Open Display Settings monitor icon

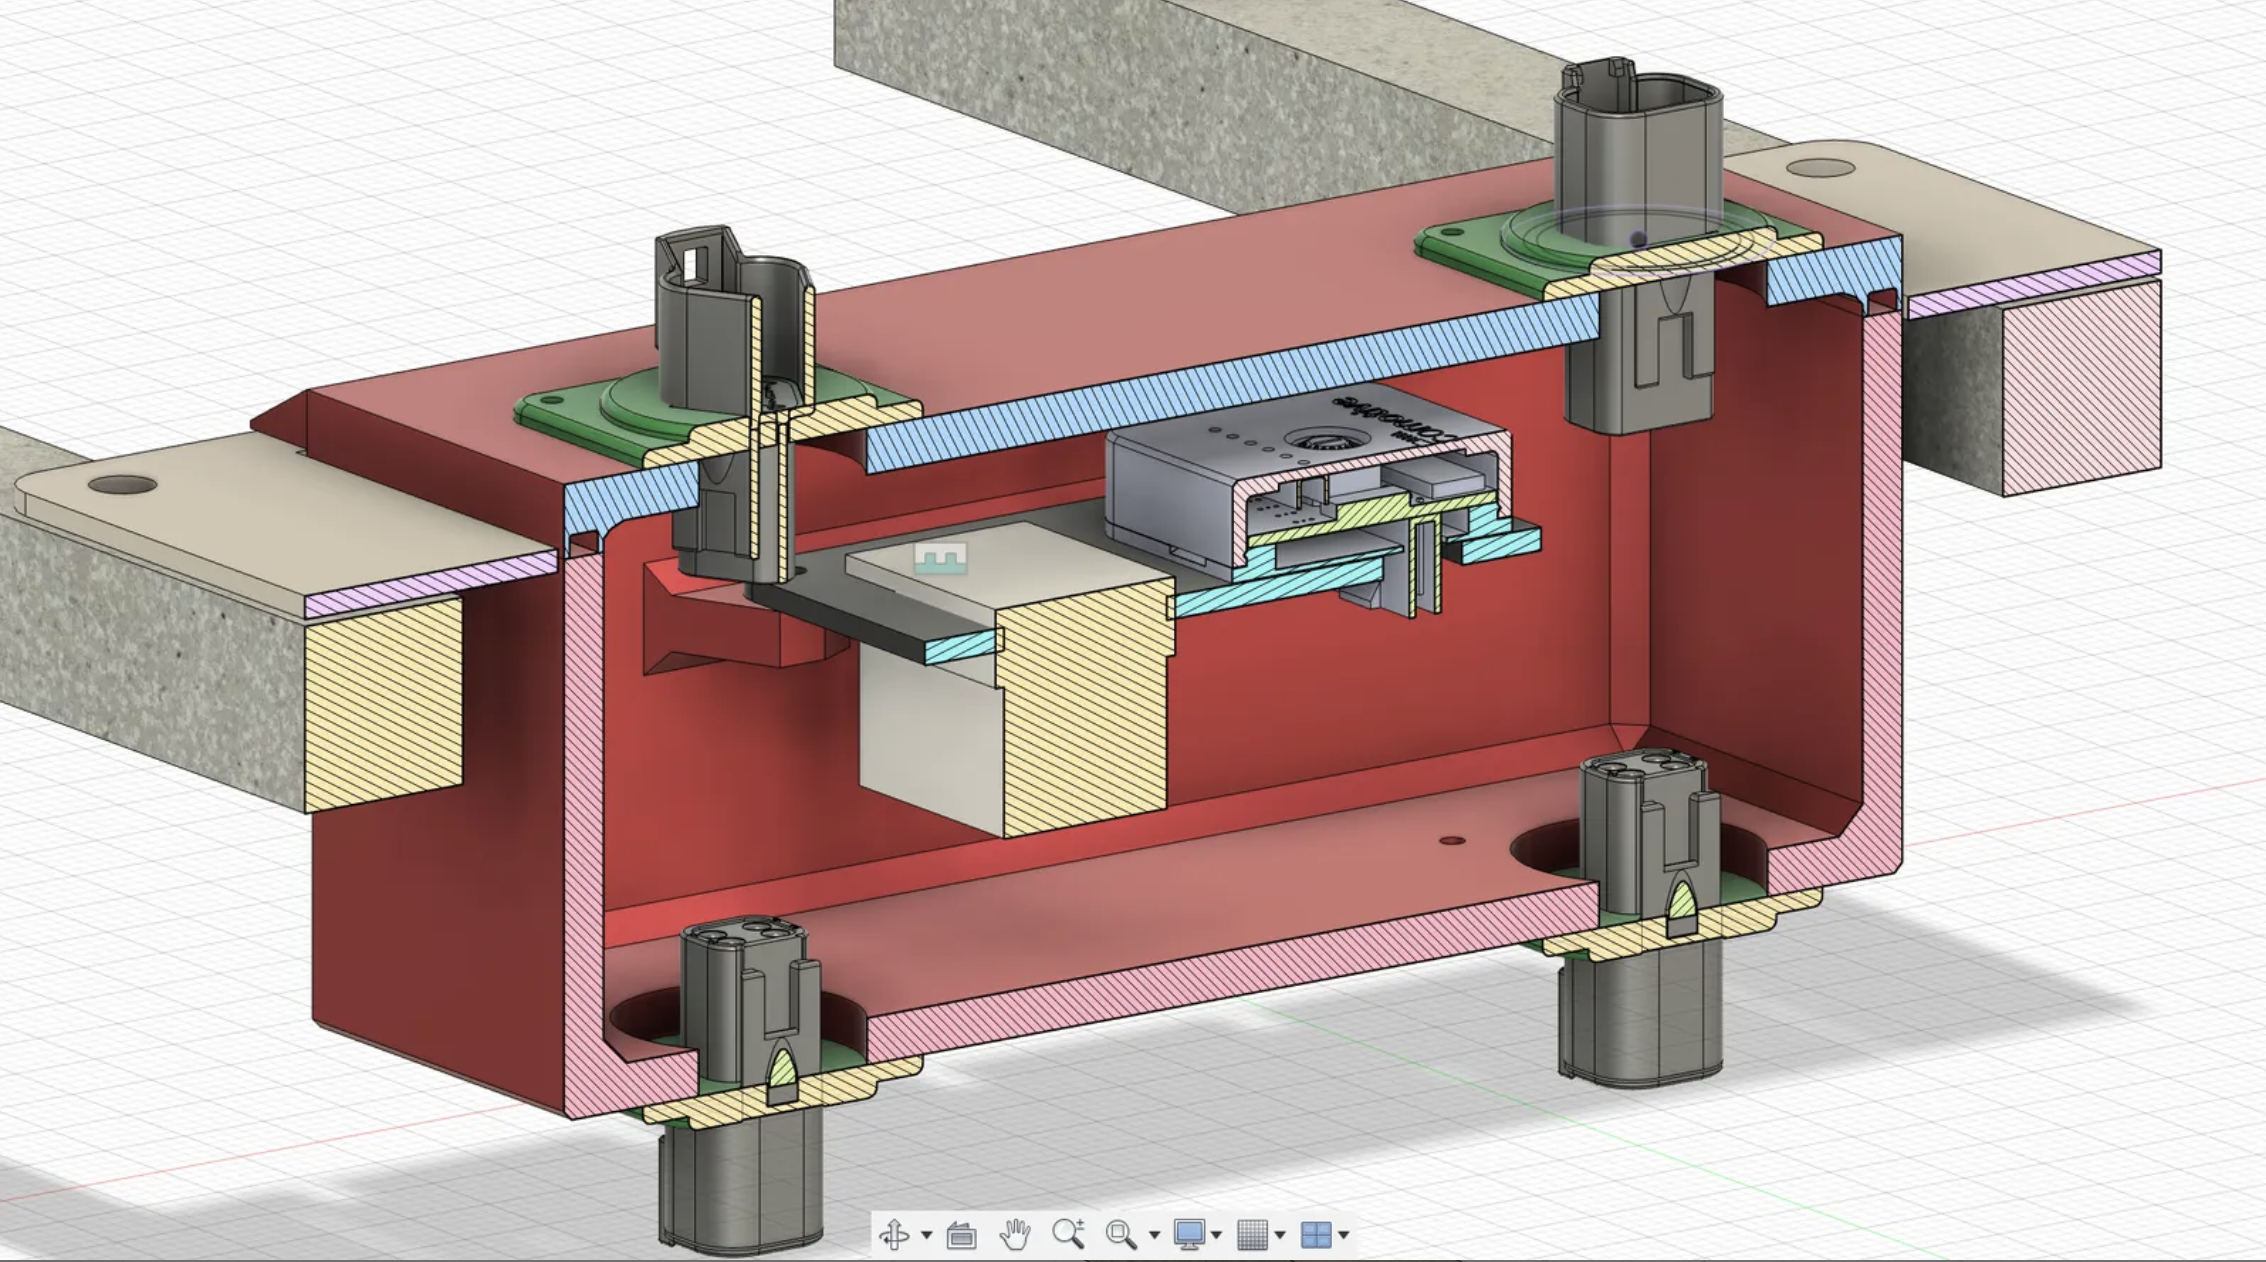(x=1189, y=1235)
